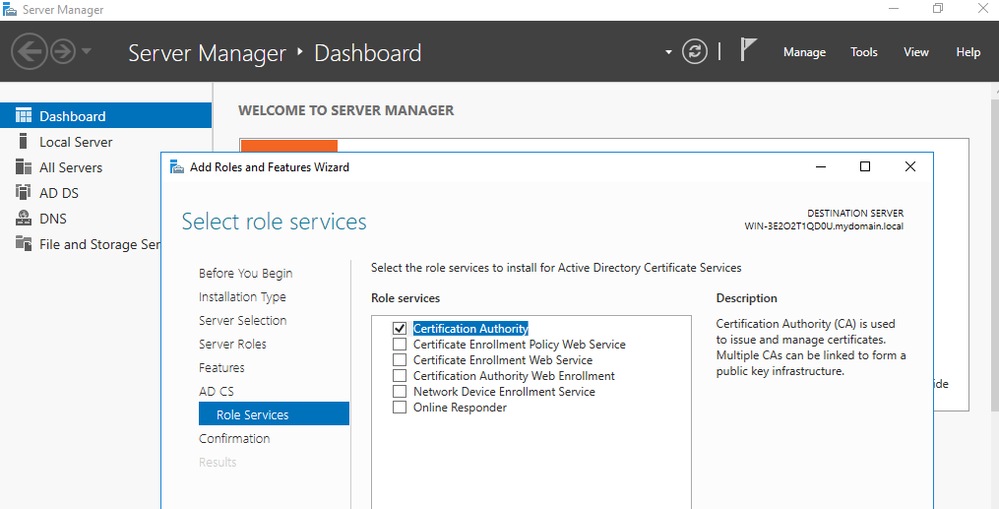Select the Local Server label in the sidebar
This screenshot has width=999, height=509.
pyautogui.click(x=76, y=141)
